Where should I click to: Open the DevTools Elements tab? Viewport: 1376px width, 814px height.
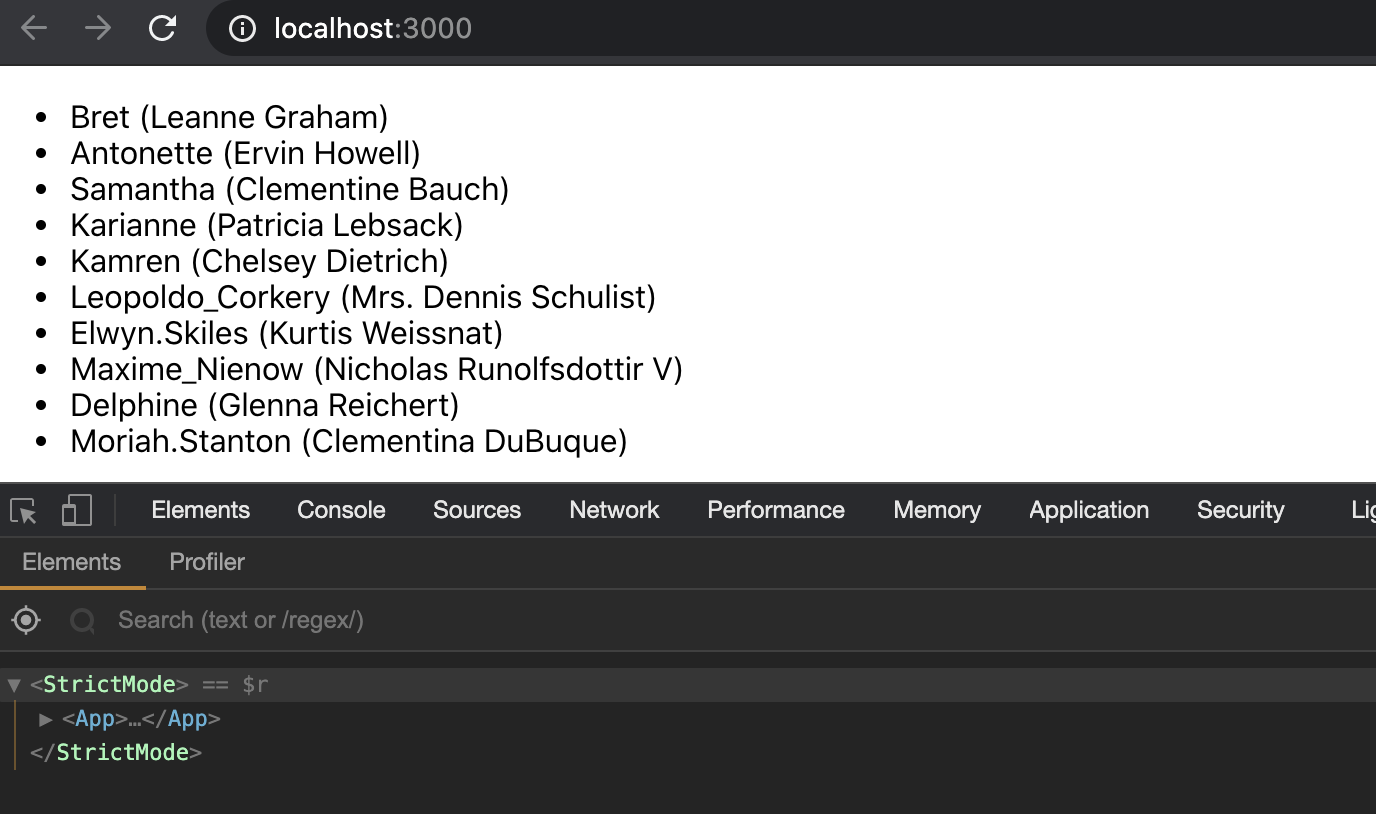(201, 510)
